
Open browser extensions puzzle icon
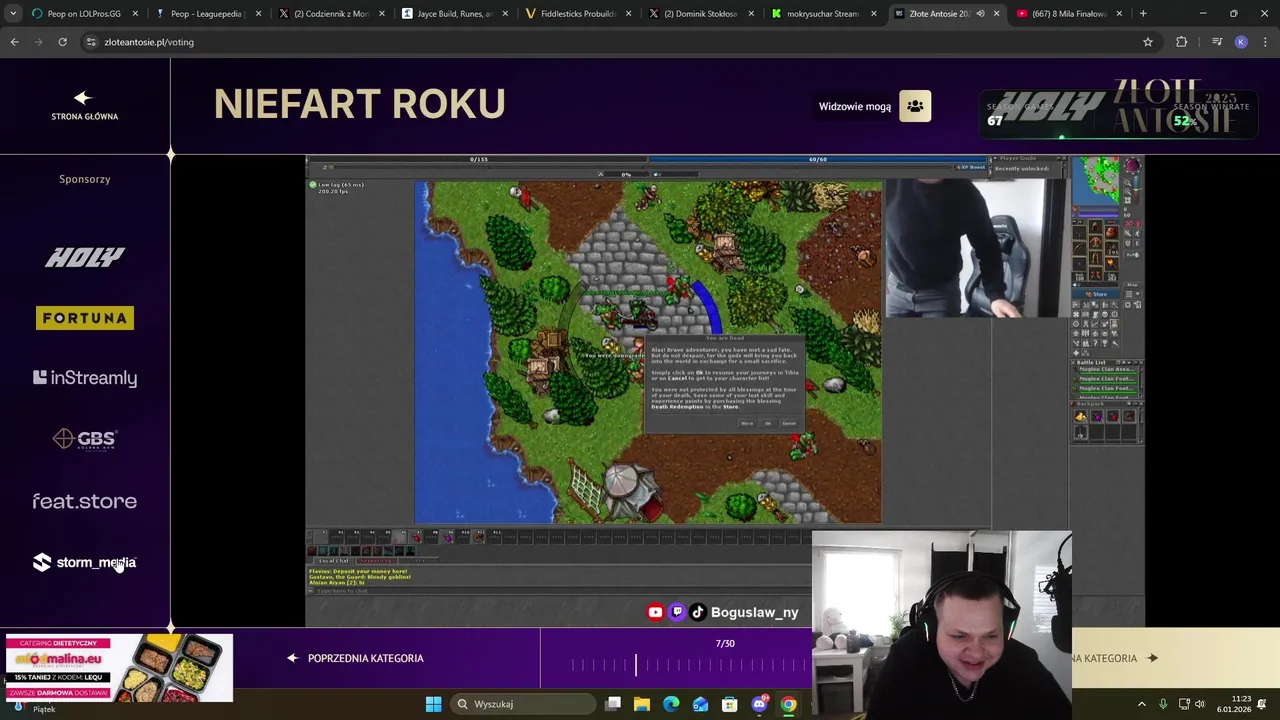(1182, 42)
